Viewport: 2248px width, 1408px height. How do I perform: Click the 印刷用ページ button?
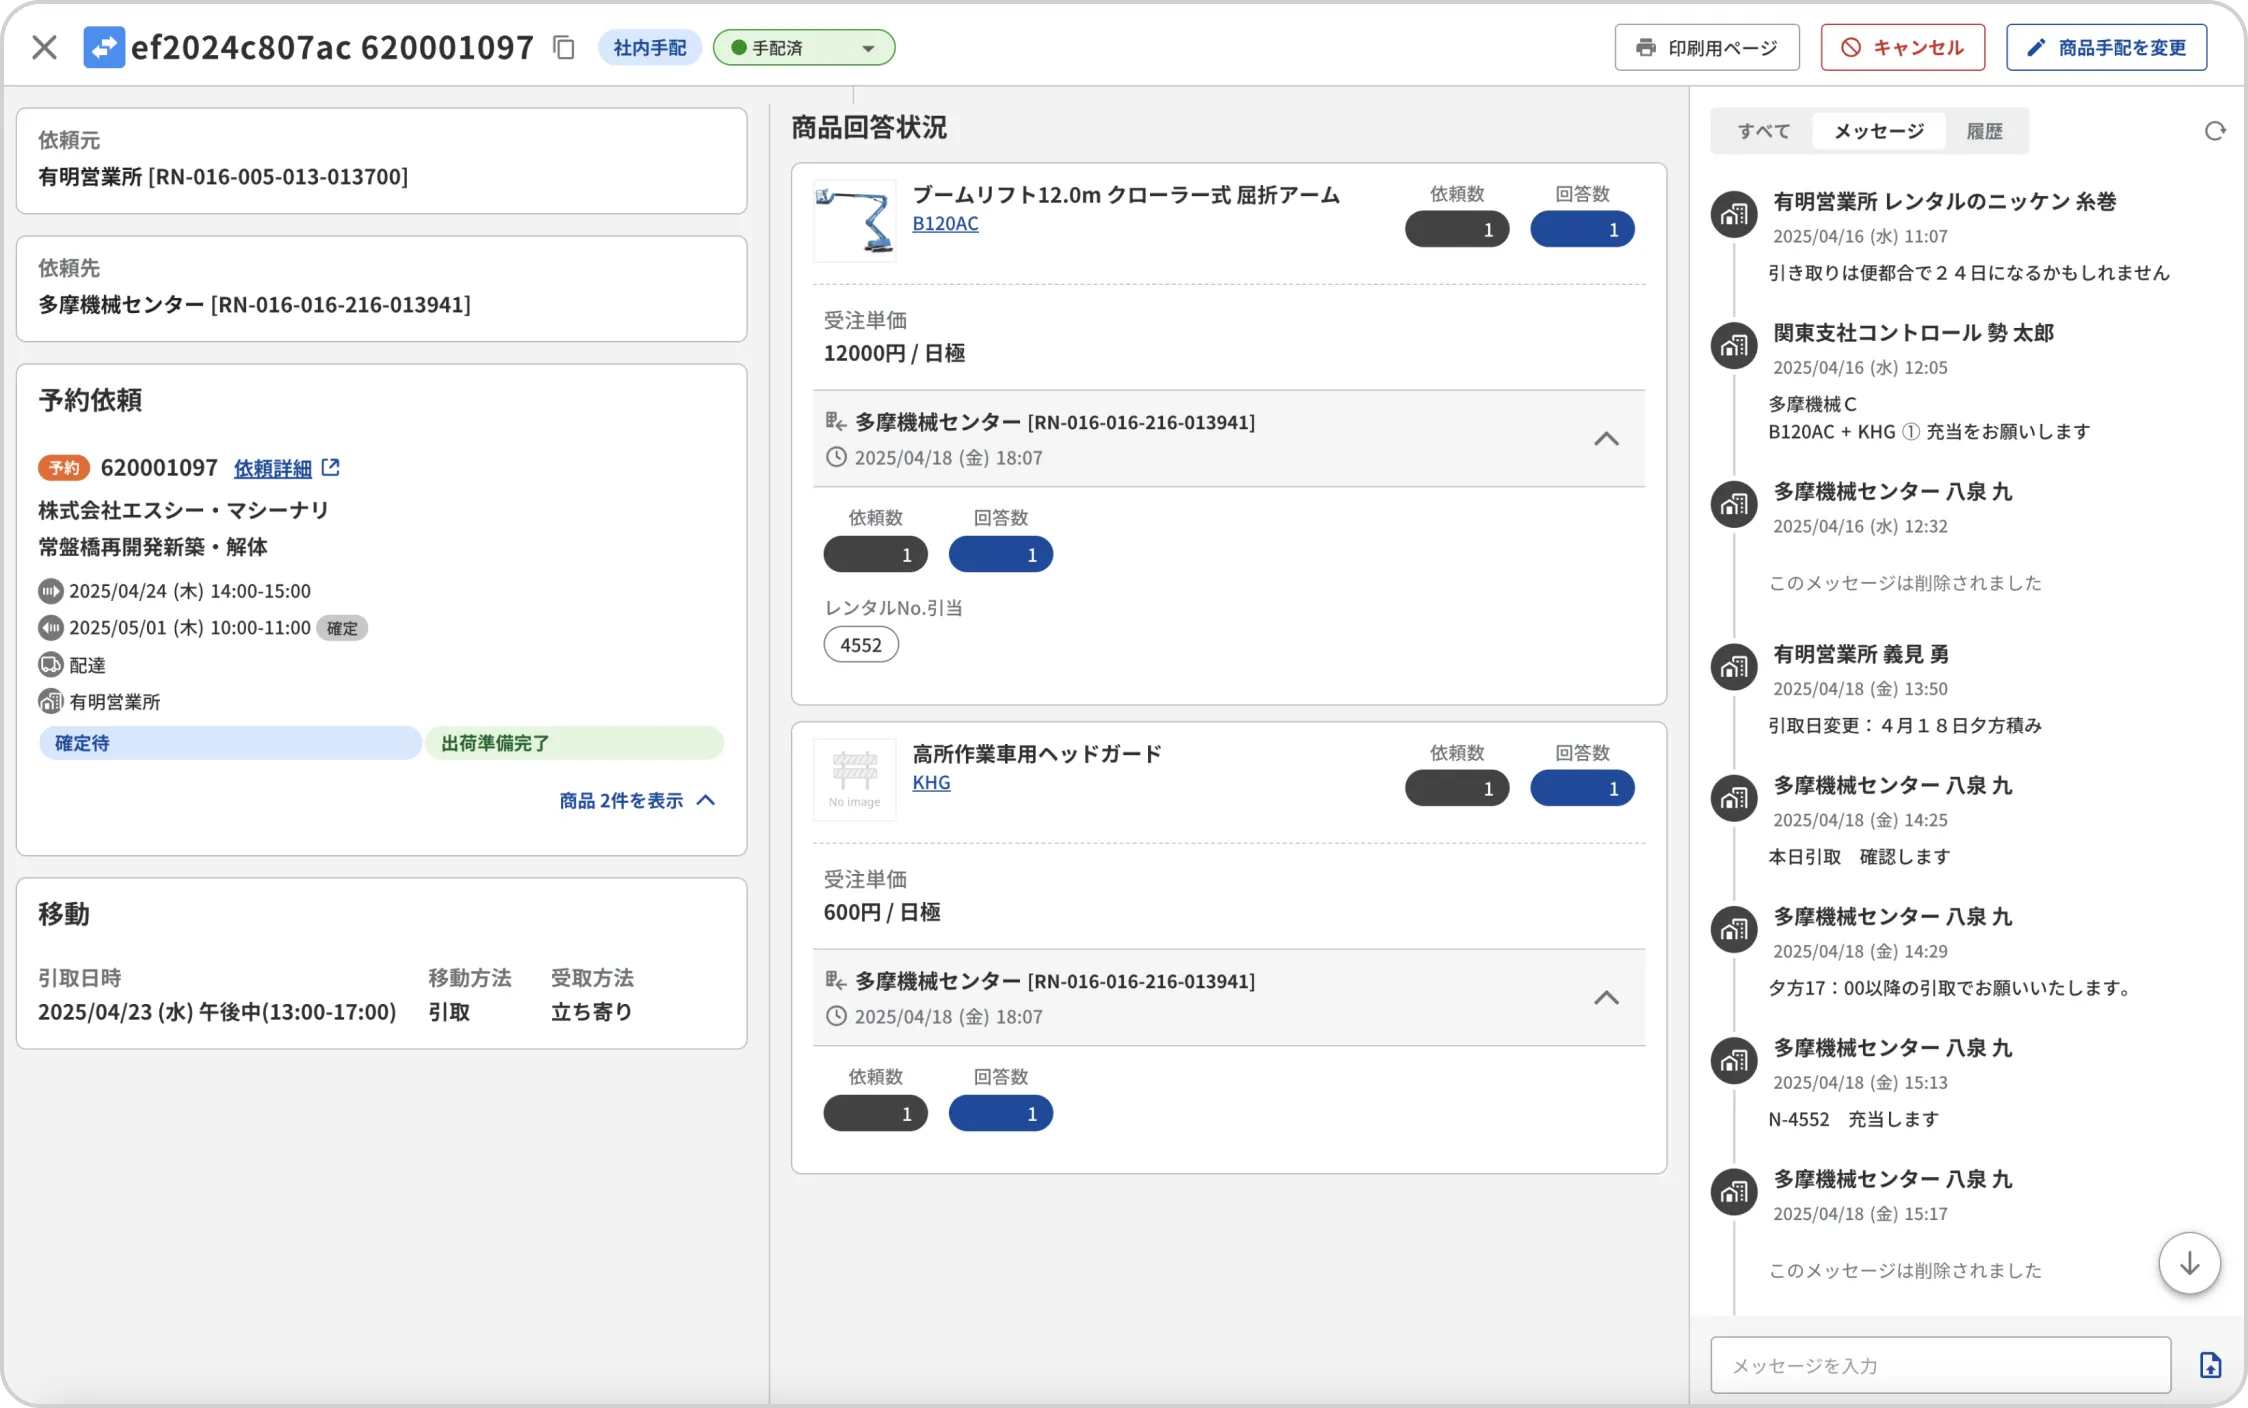coord(1706,47)
